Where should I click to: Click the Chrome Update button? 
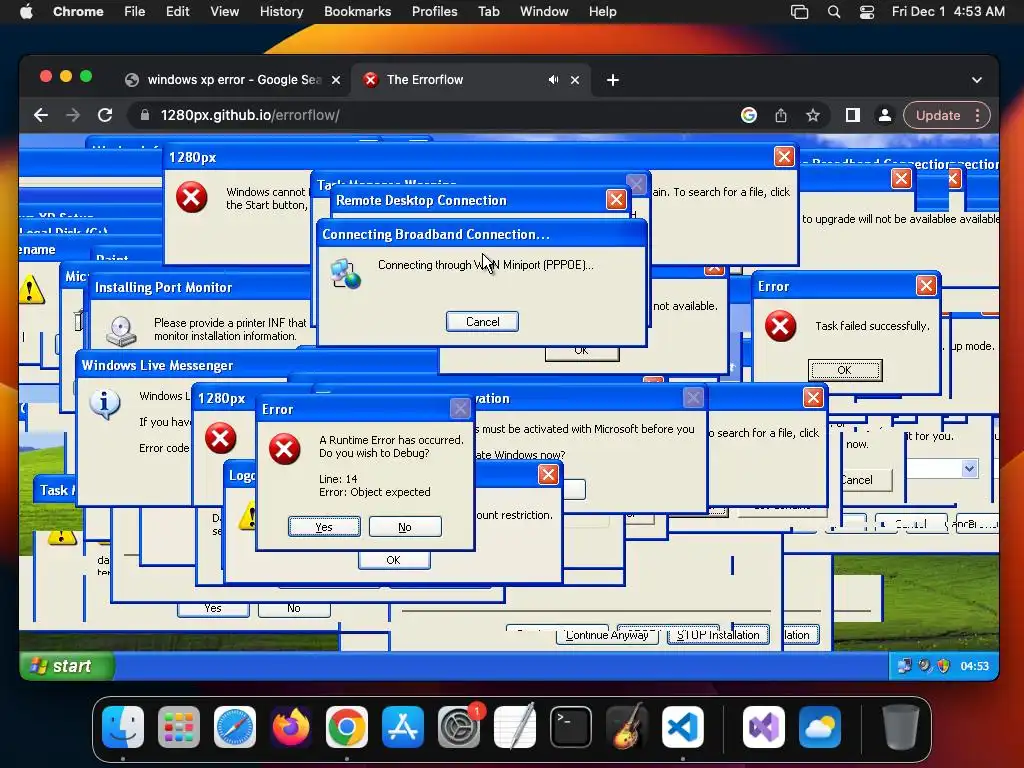[x=946, y=116]
